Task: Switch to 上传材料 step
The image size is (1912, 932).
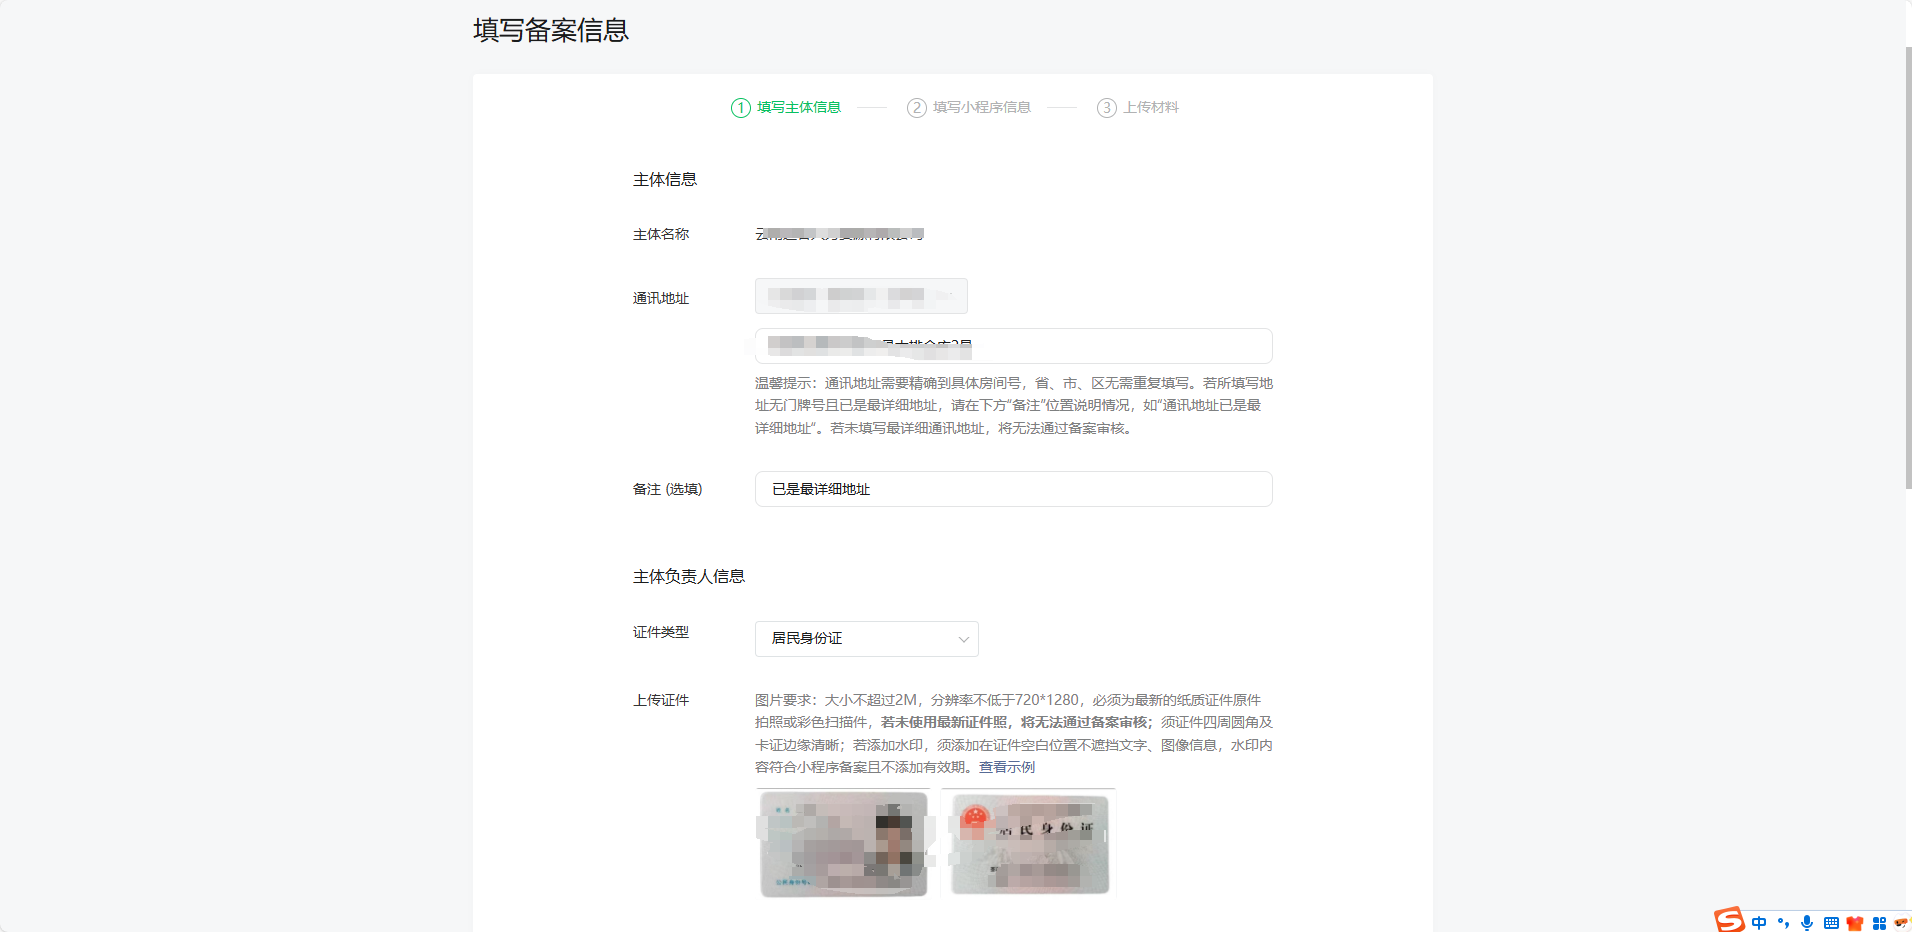Action: [x=1151, y=107]
